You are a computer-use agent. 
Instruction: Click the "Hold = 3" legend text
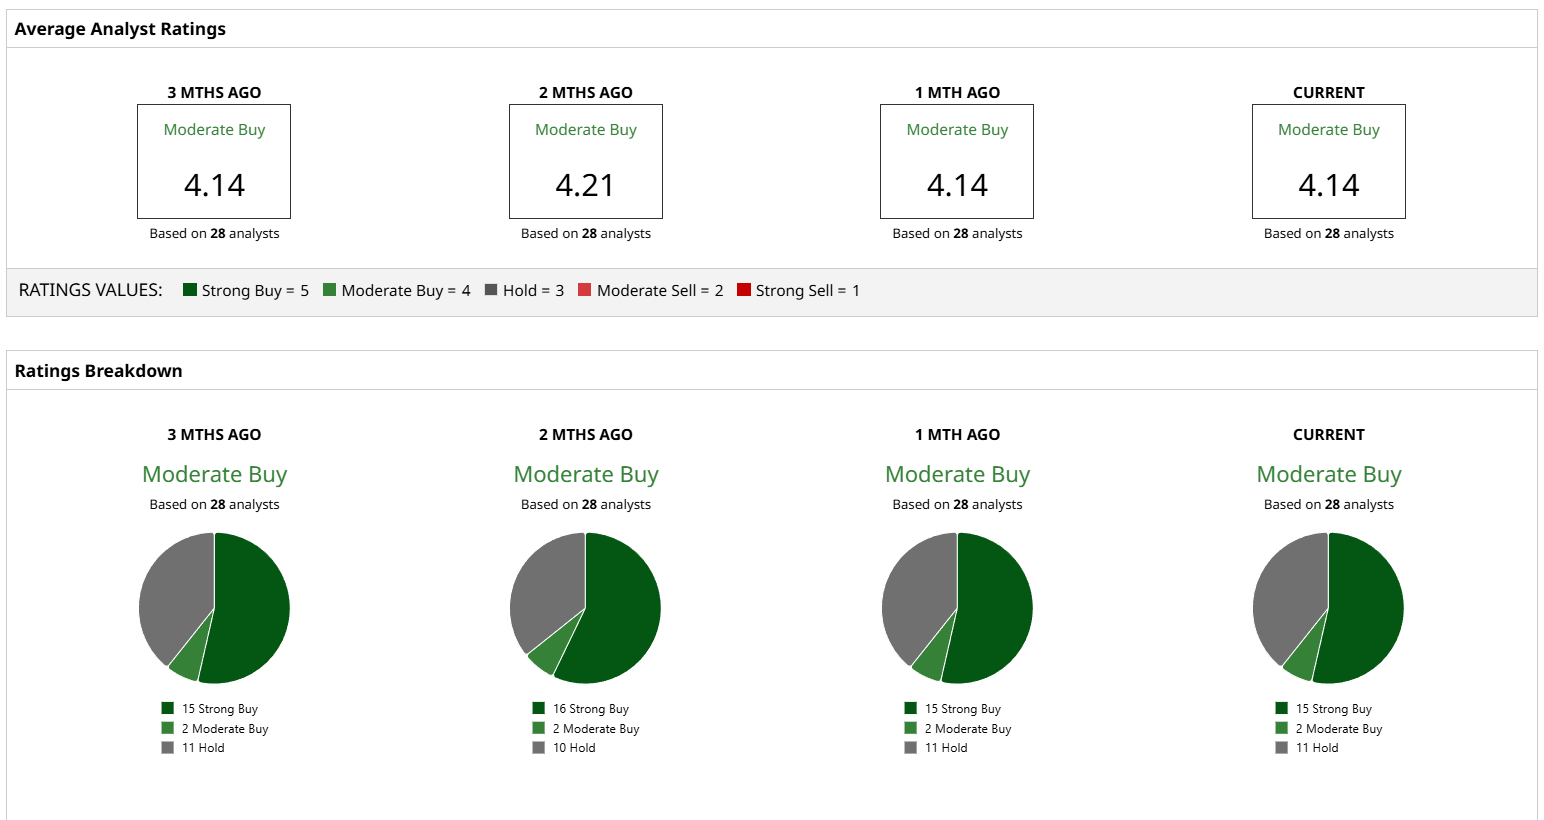click(533, 290)
